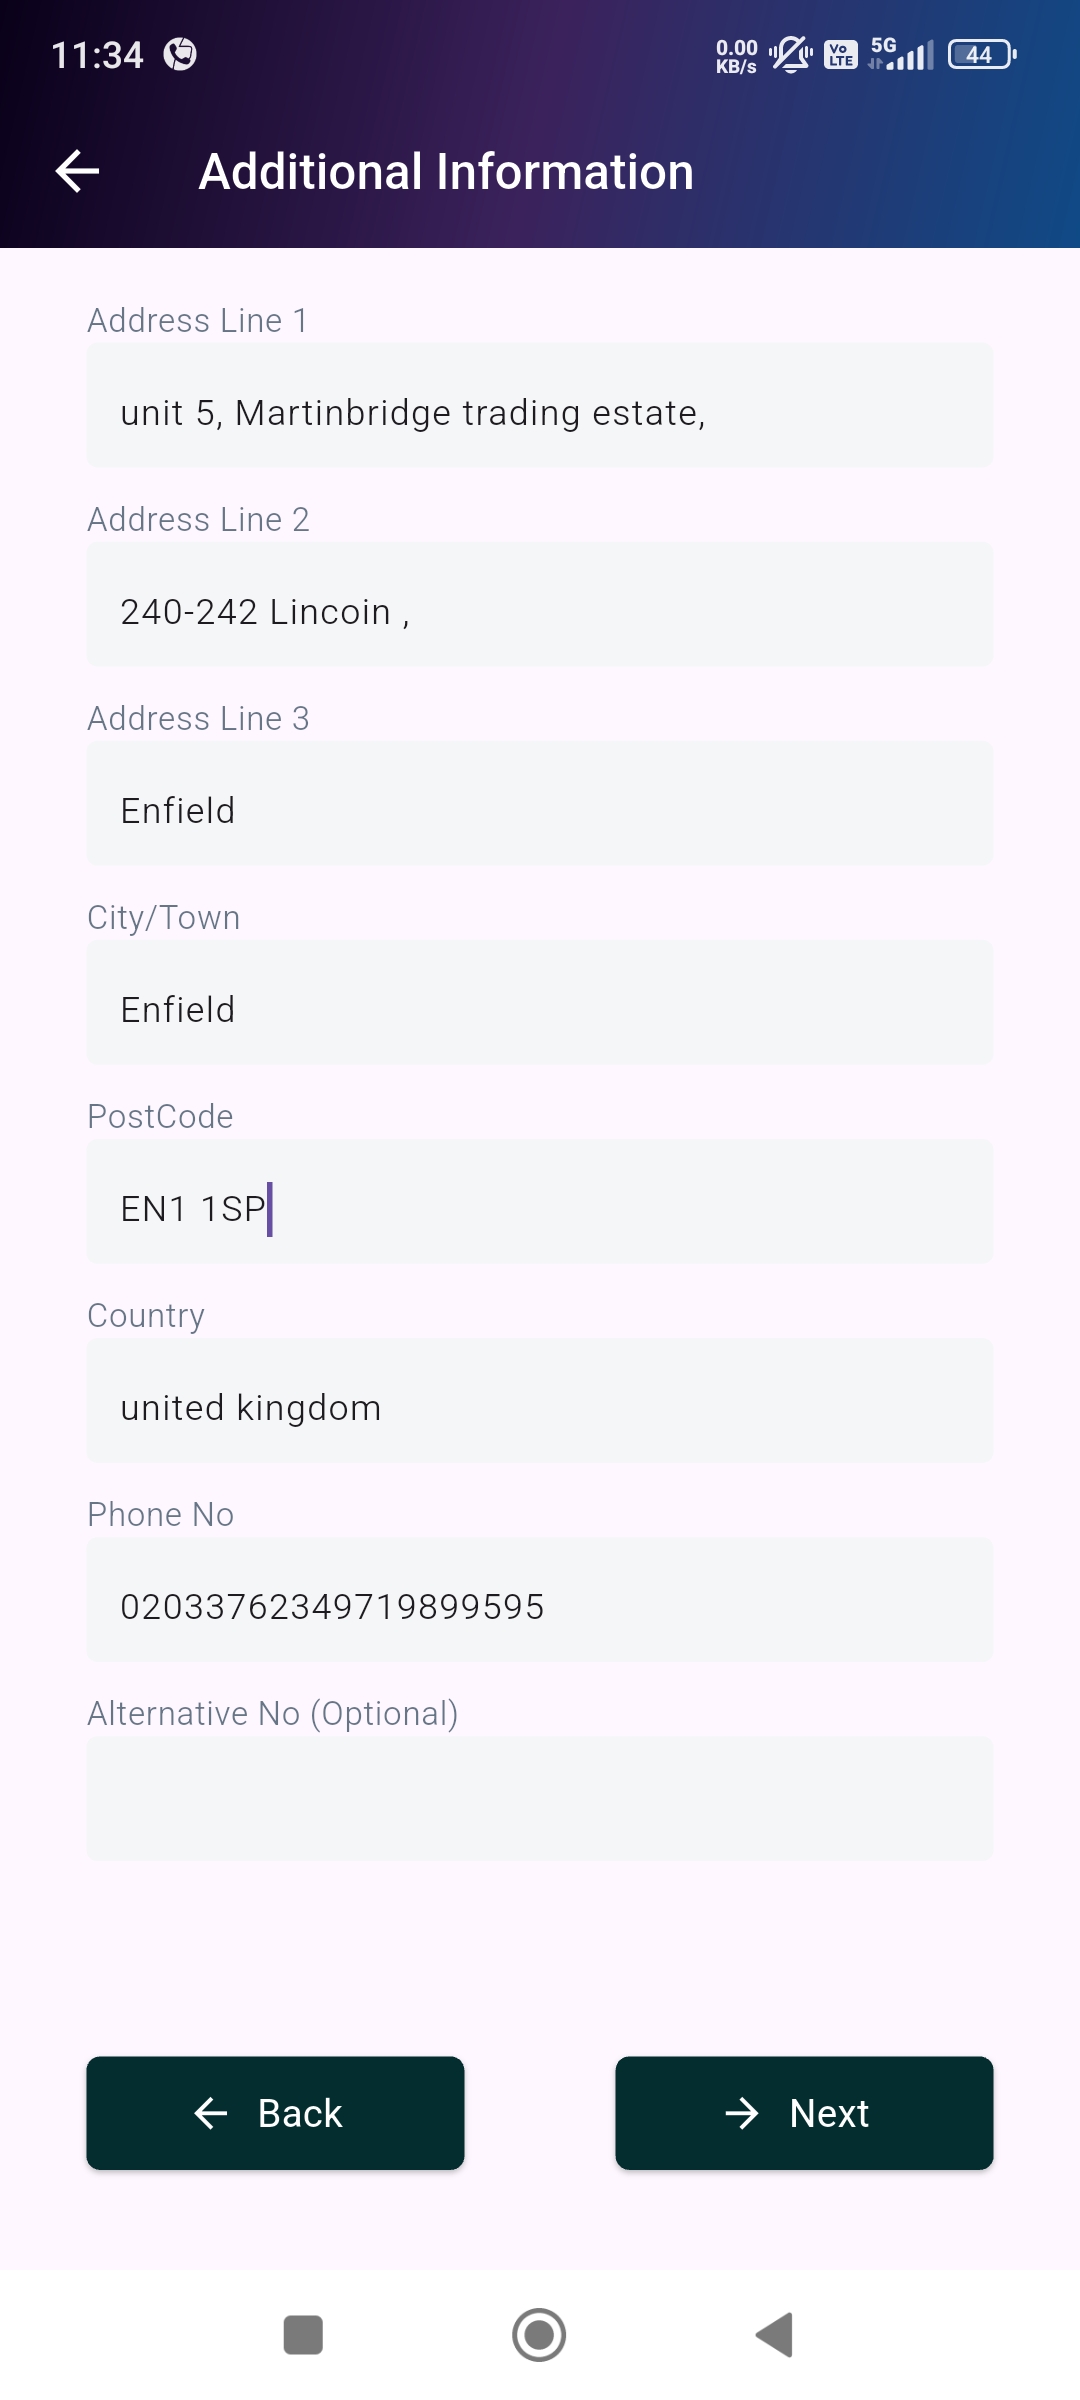Tap the VoLTE status icon
Image resolution: width=1080 pixels, height=2400 pixels.
coord(841,54)
